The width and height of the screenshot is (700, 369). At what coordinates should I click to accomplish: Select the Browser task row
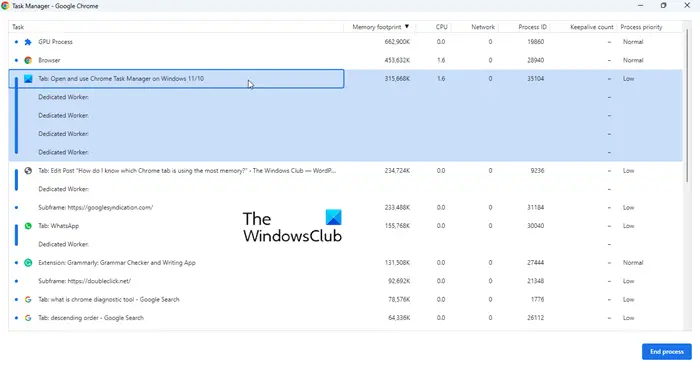coord(346,60)
